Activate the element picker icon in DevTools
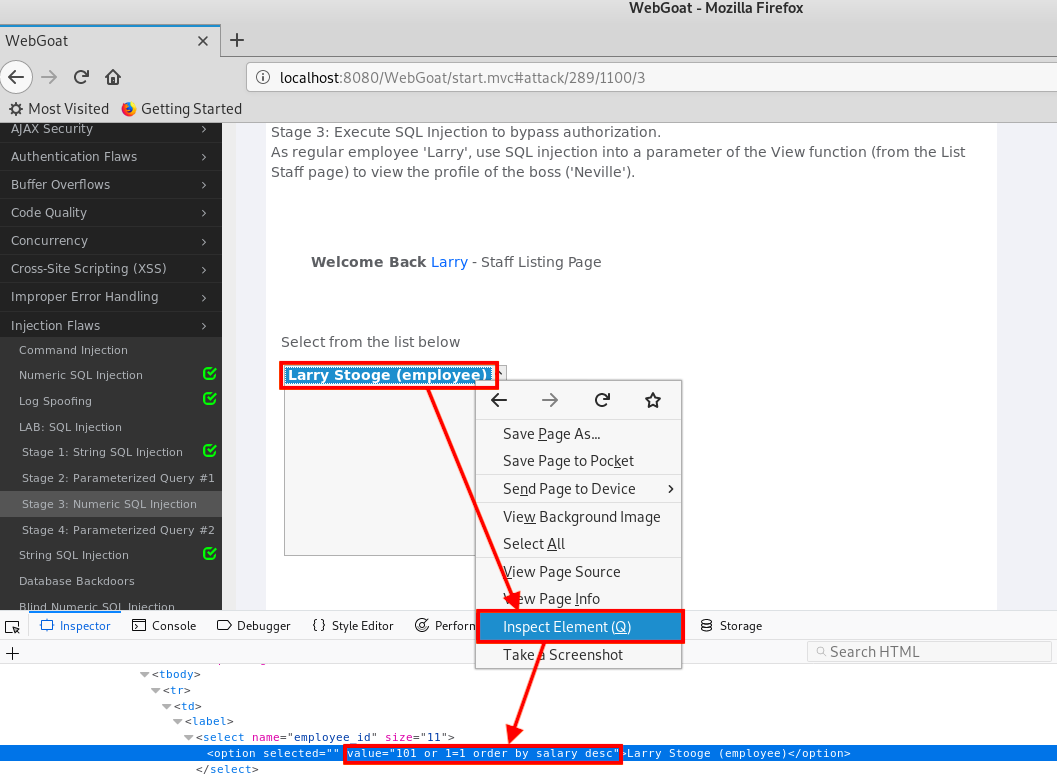 click(x=13, y=627)
